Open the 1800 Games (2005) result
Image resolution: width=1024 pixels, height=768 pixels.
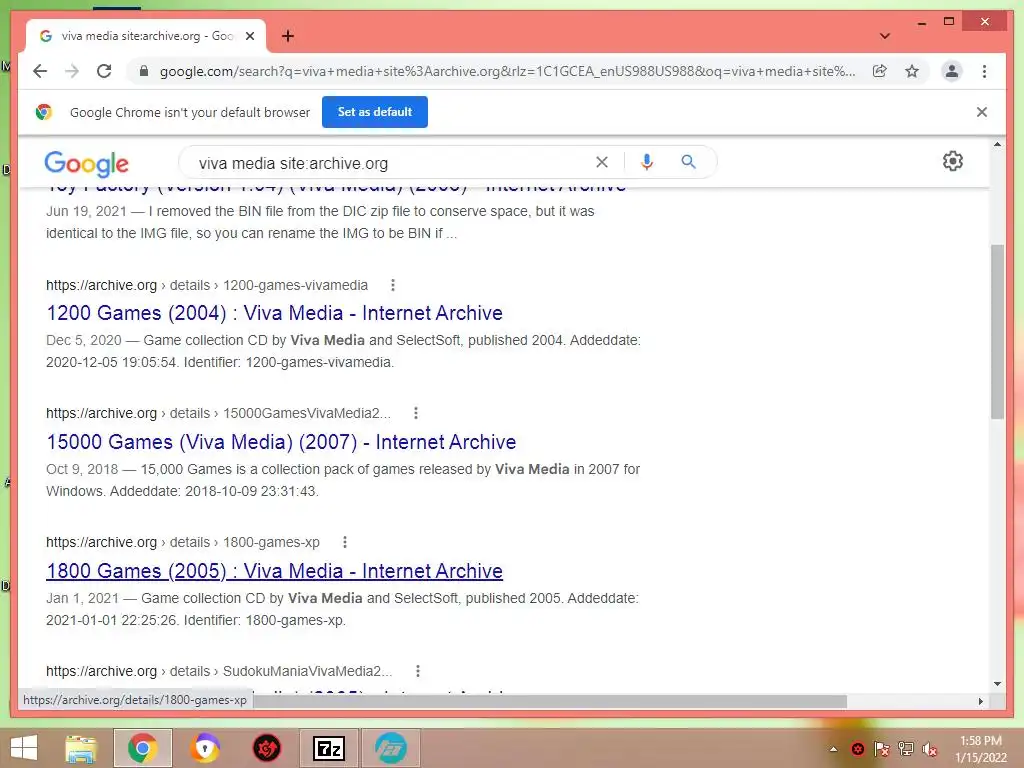coord(274,571)
